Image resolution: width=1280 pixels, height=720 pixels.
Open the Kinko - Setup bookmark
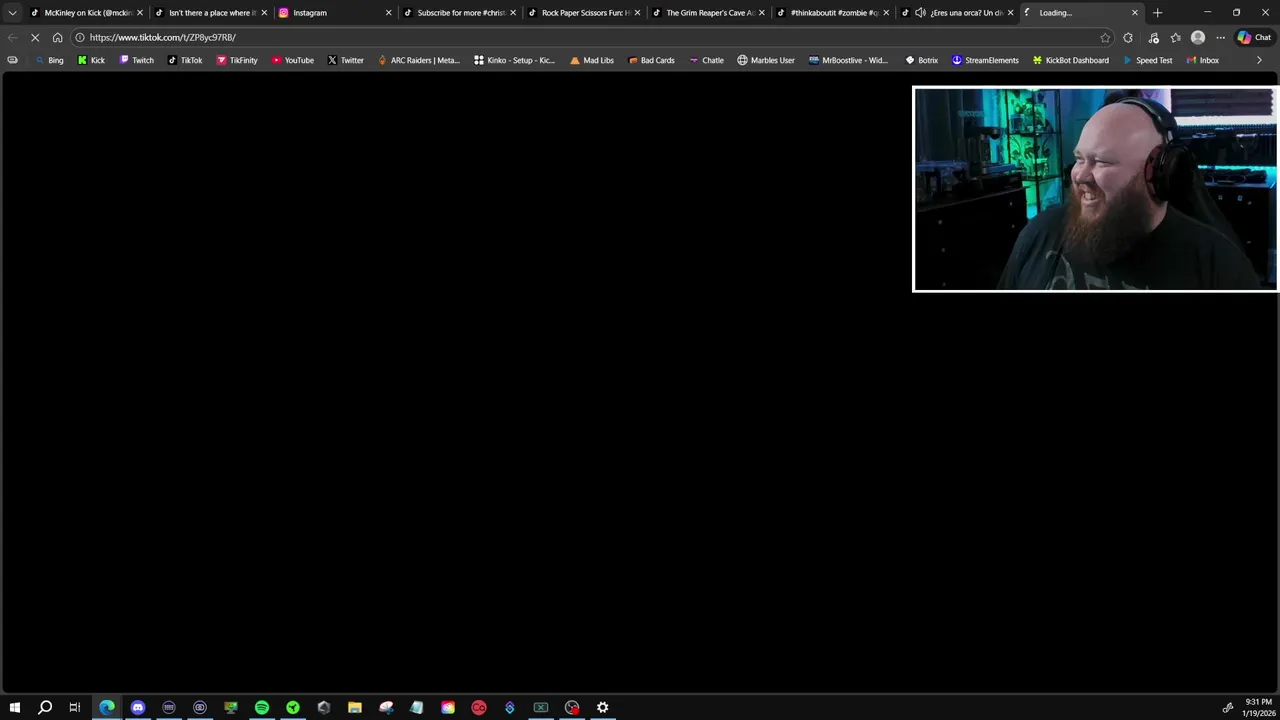(514, 60)
